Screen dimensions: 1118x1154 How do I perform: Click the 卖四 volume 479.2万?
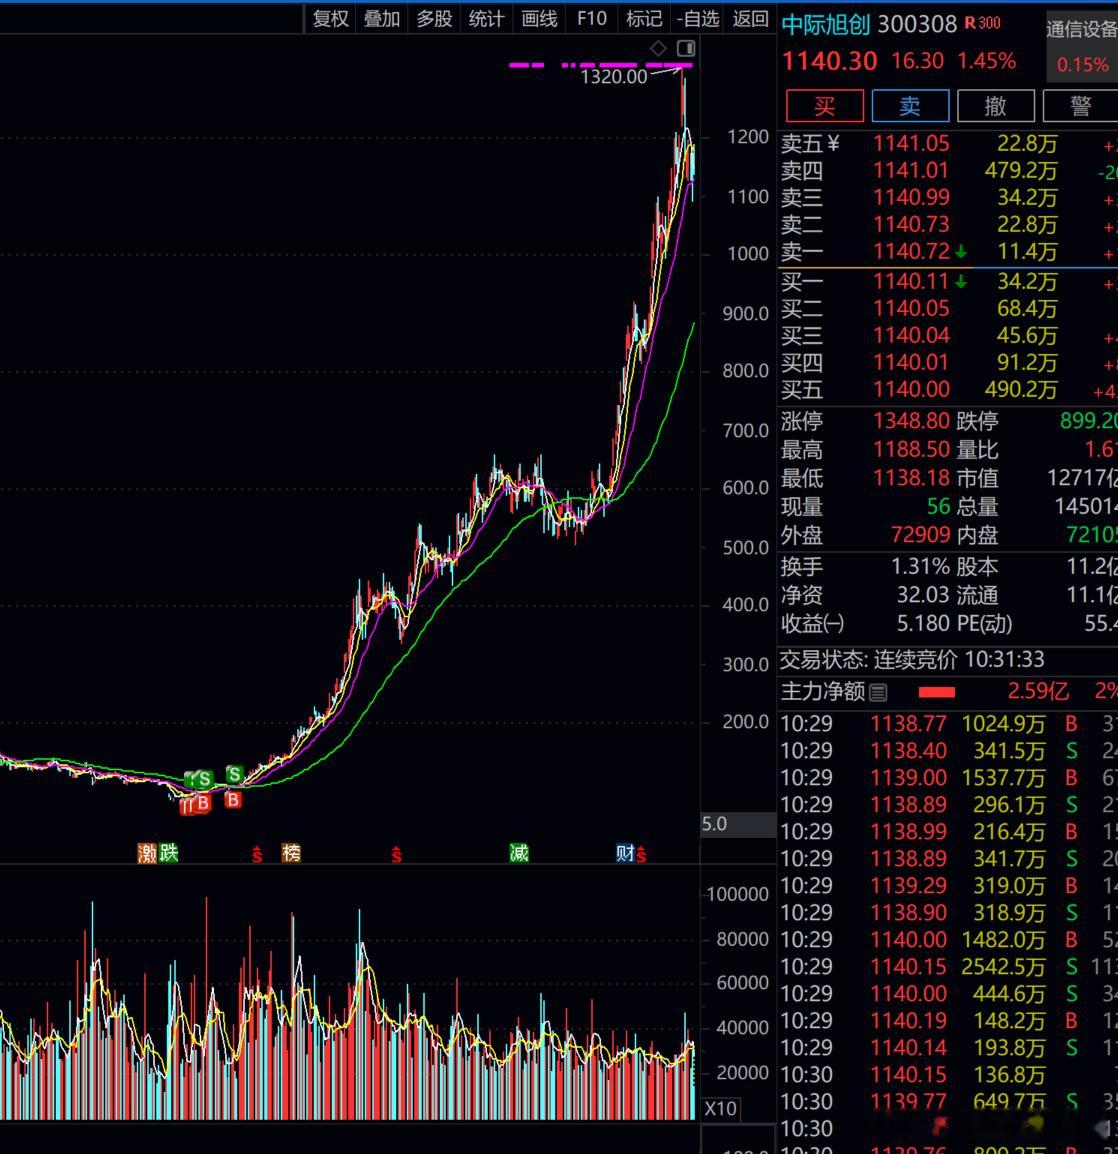coord(1021,171)
